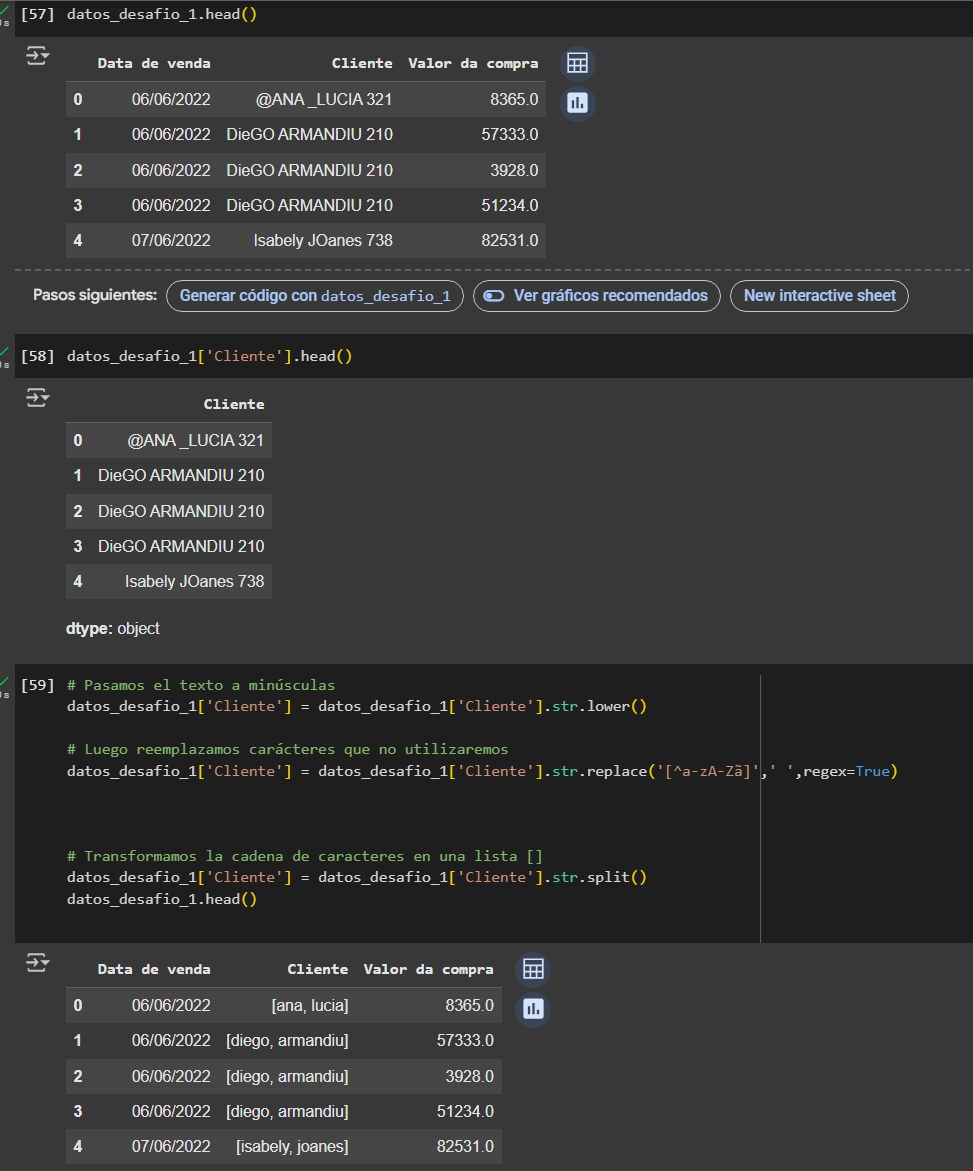Click 'Cliente' header in first table
This screenshot has width=973, height=1171.
[x=362, y=63]
